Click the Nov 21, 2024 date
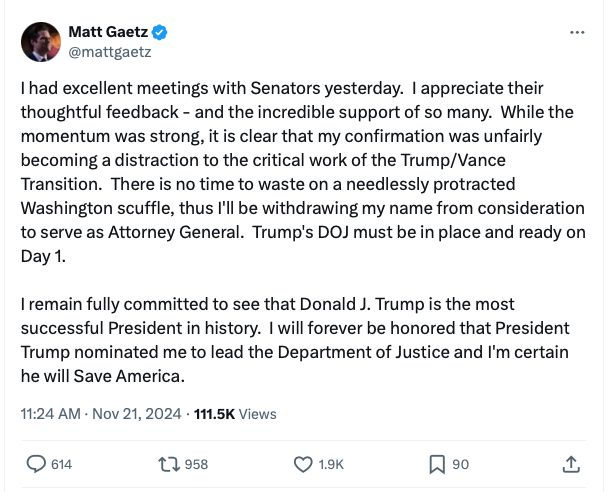 pyautogui.click(x=137, y=414)
